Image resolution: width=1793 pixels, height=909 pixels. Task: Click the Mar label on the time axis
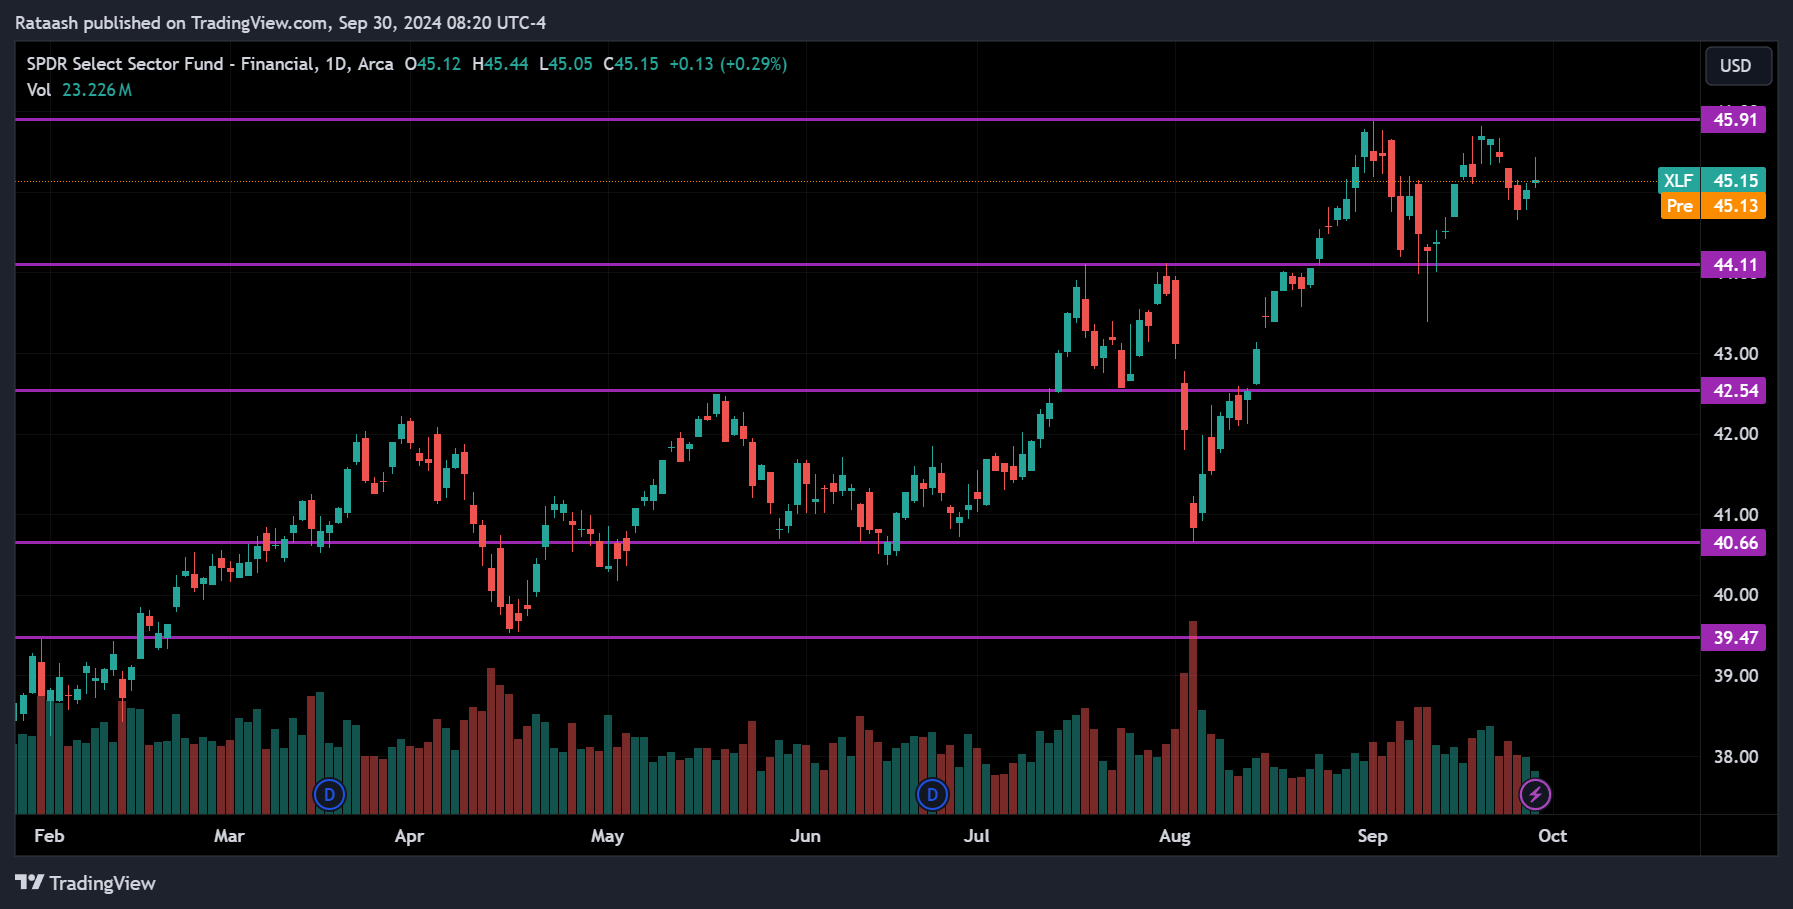click(229, 836)
